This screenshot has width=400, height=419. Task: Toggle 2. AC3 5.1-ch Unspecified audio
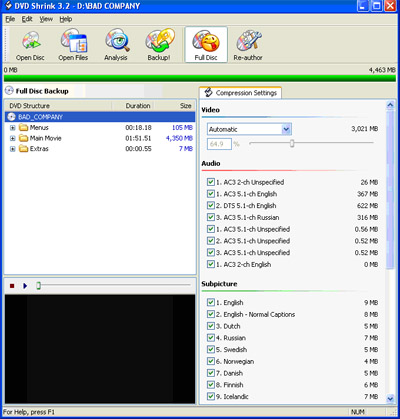point(210,241)
